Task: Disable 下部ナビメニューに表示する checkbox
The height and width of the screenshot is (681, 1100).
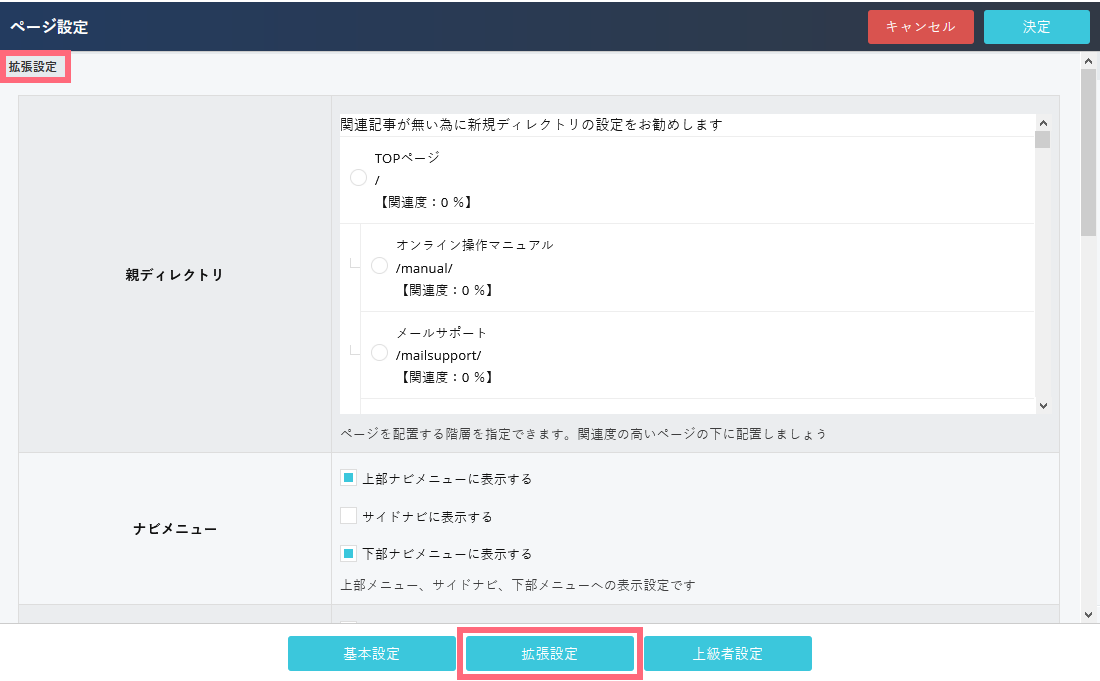Action: (x=348, y=553)
